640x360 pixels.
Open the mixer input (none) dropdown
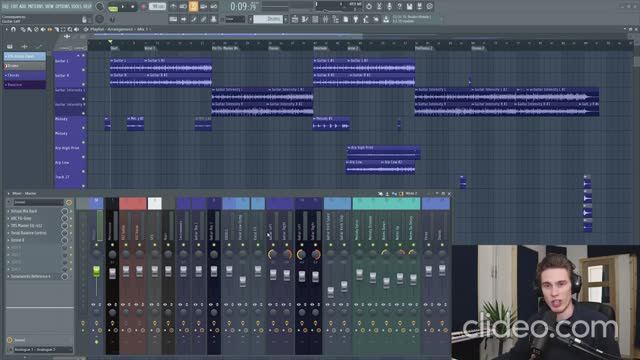pyautogui.click(x=39, y=202)
